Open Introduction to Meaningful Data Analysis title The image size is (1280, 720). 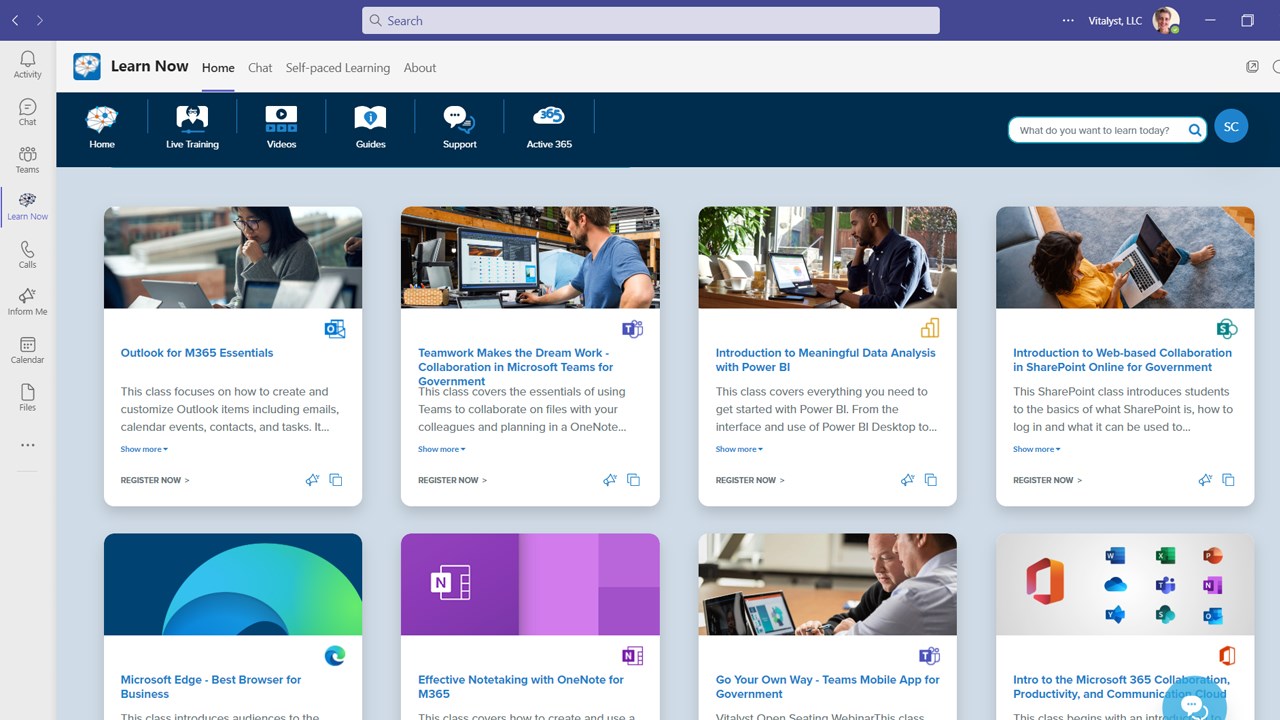(826, 360)
